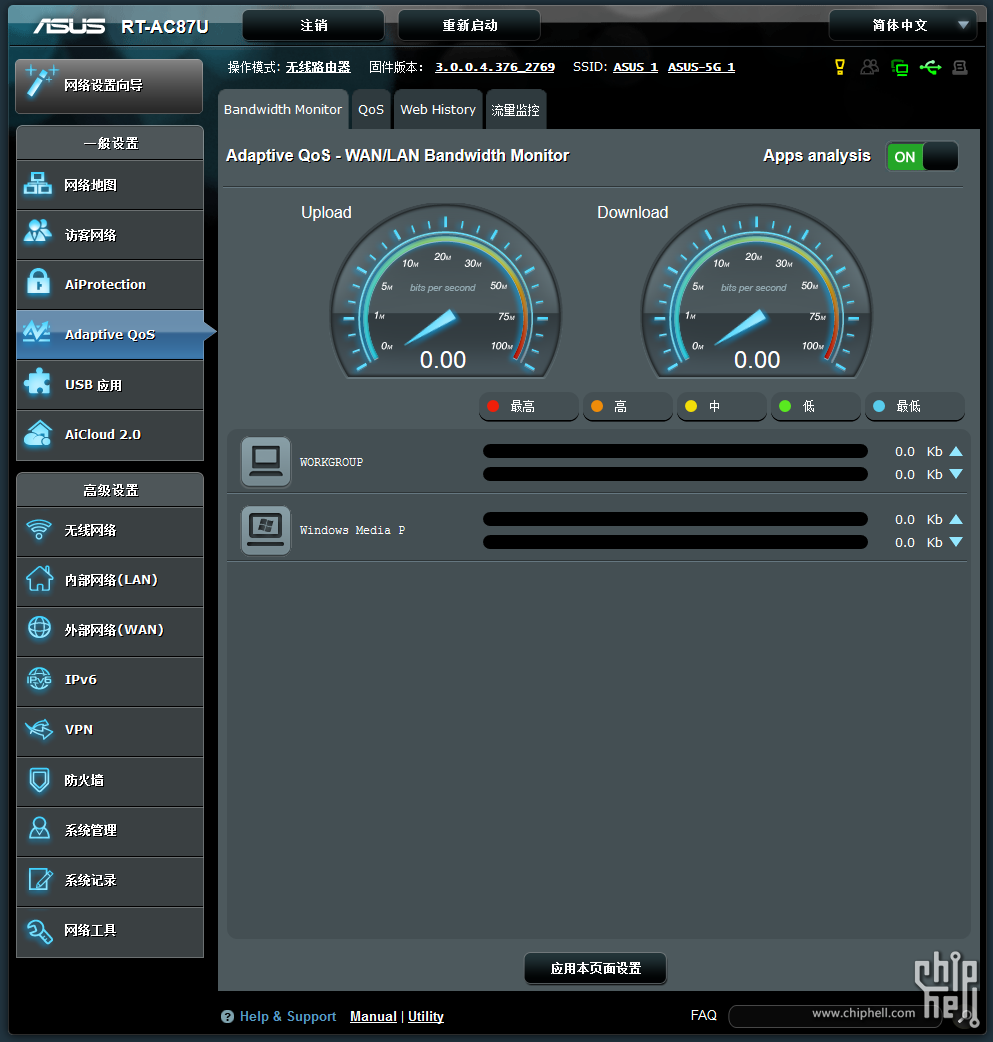This screenshot has width=993, height=1042.
Task: Click the 系统管理 administration user icon
Action: point(39,829)
